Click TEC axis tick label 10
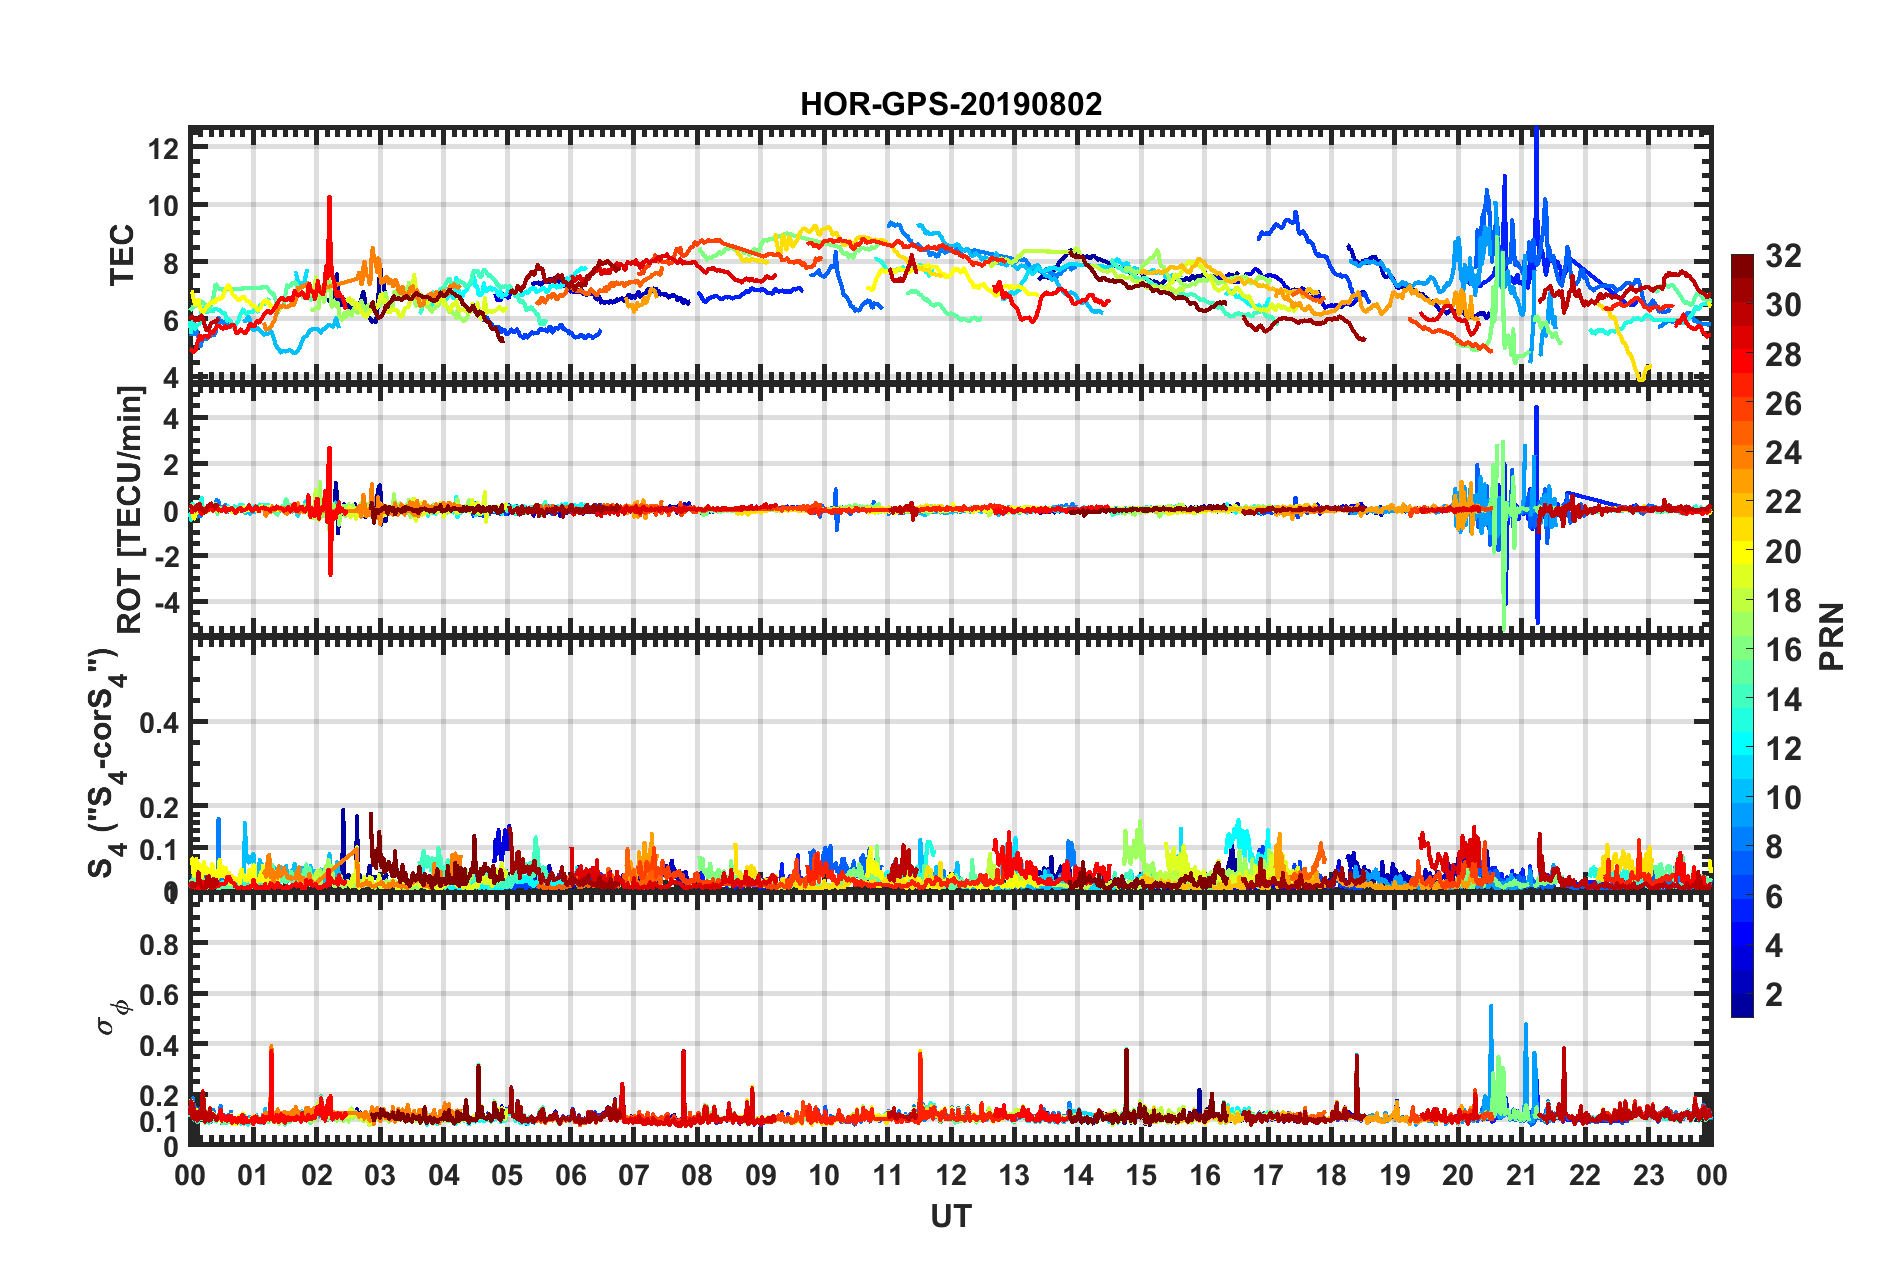The height and width of the screenshot is (1272, 1902). pos(163,206)
